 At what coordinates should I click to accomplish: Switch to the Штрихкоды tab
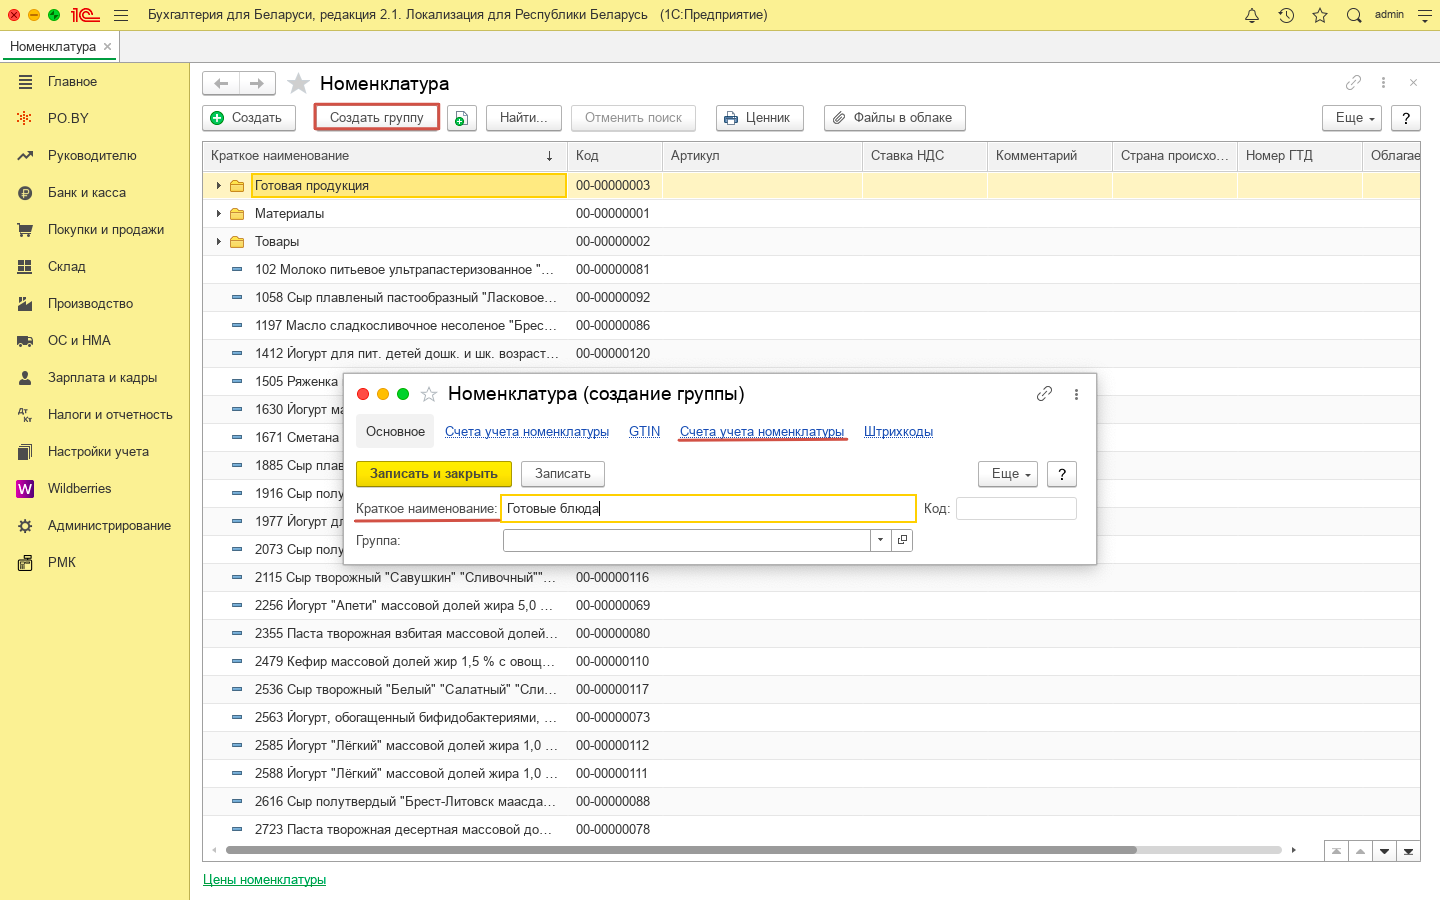[x=898, y=432]
